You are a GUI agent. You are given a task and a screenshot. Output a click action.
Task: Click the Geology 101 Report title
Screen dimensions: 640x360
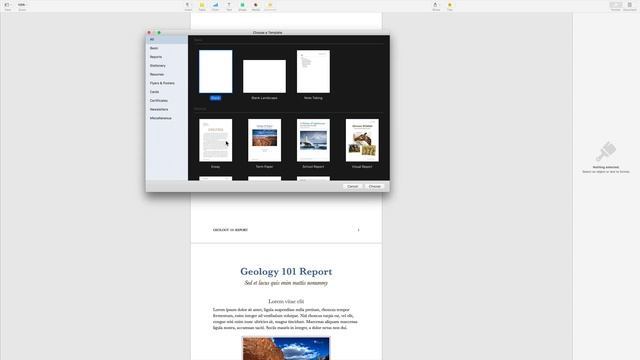286,271
